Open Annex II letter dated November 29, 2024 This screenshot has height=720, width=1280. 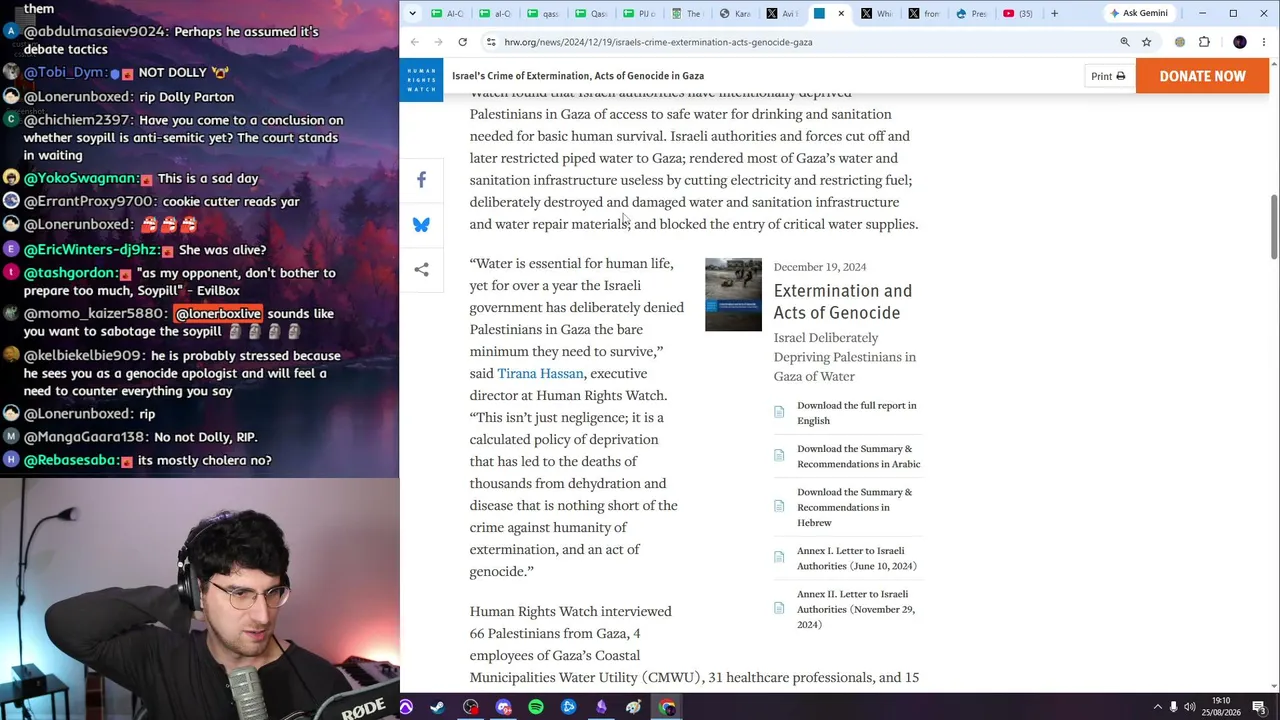coord(855,609)
